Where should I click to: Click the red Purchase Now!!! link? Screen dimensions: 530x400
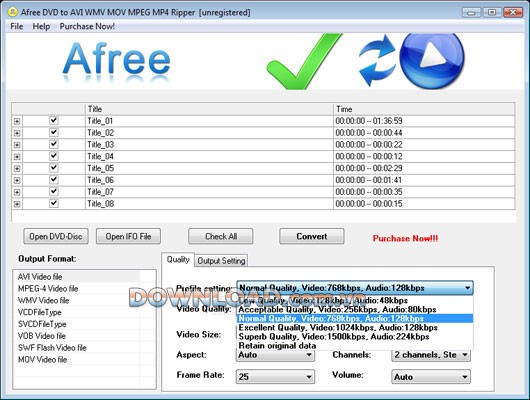(x=406, y=238)
